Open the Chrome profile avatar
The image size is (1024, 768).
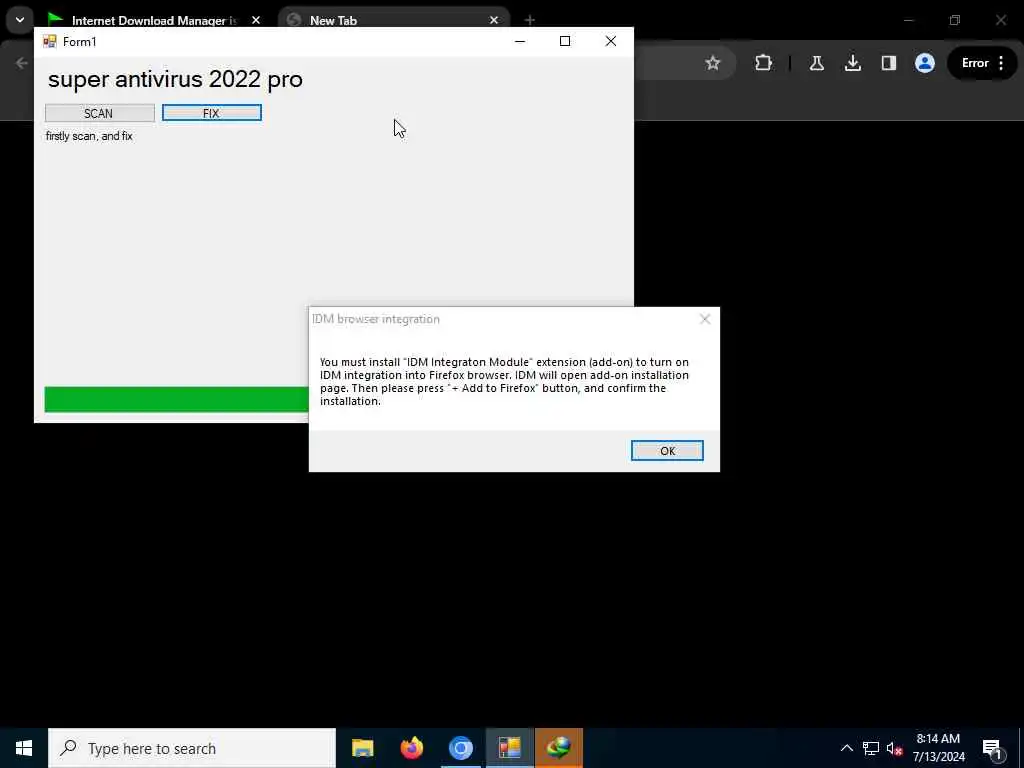[x=925, y=63]
